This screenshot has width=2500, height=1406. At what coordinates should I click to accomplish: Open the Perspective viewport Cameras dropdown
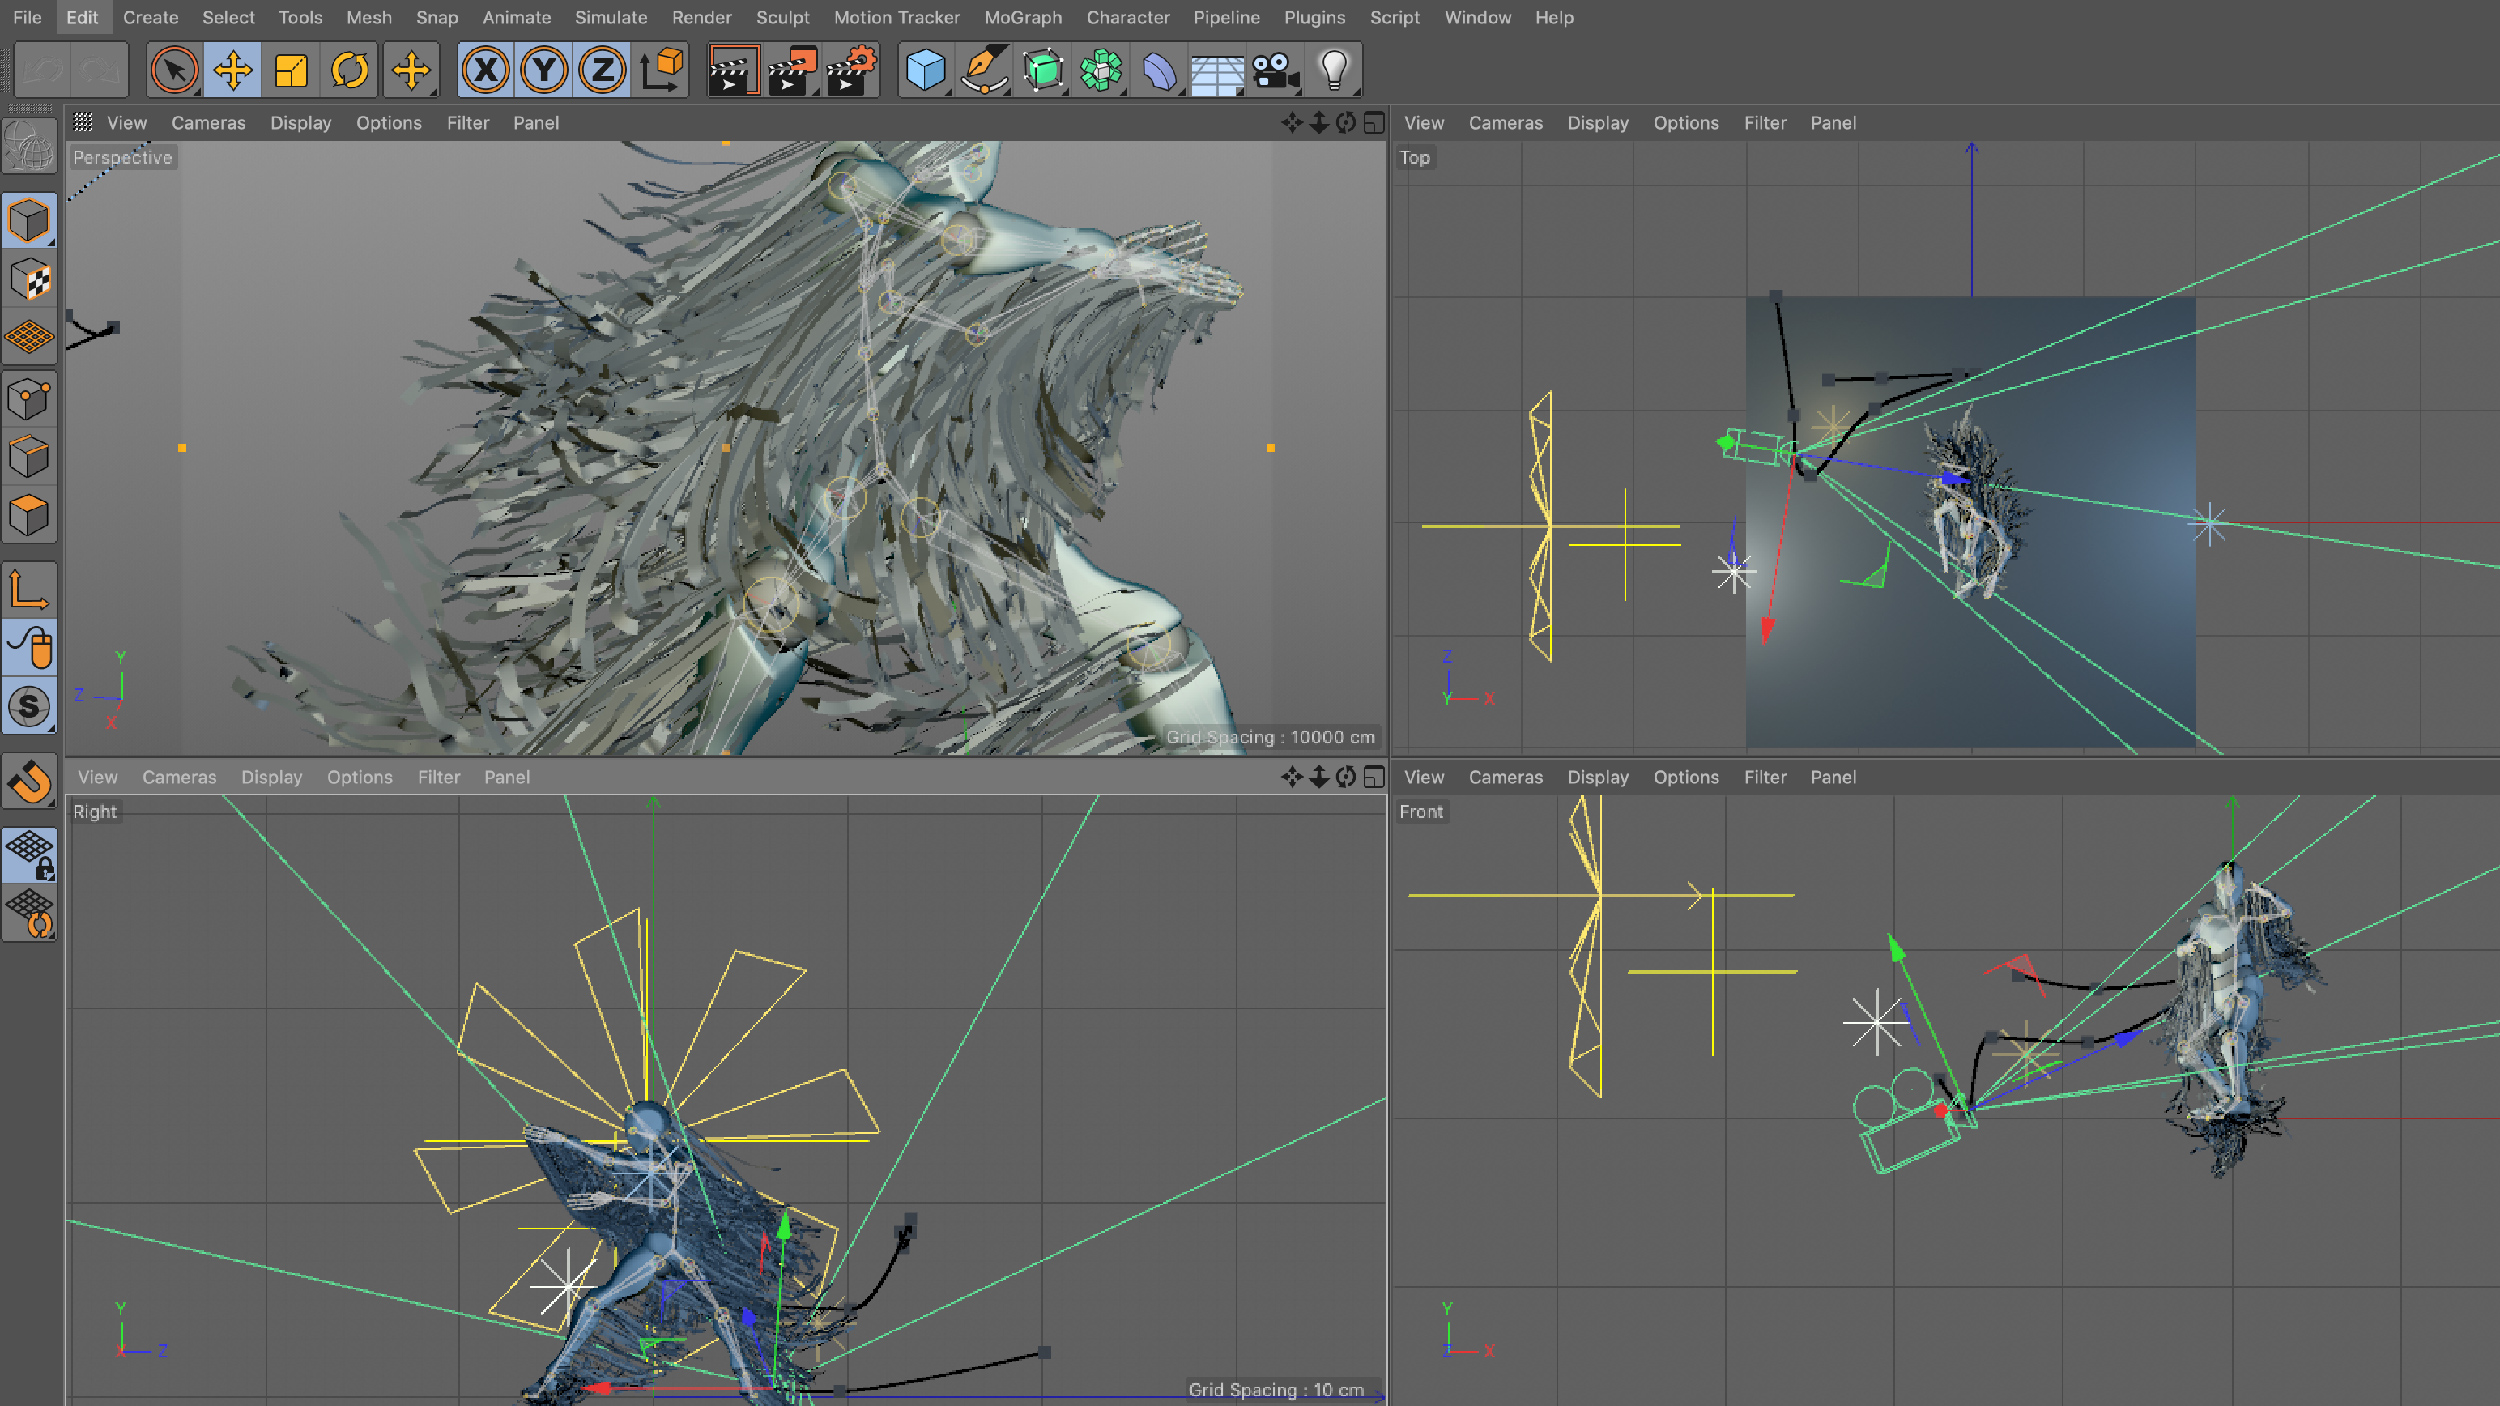[208, 123]
